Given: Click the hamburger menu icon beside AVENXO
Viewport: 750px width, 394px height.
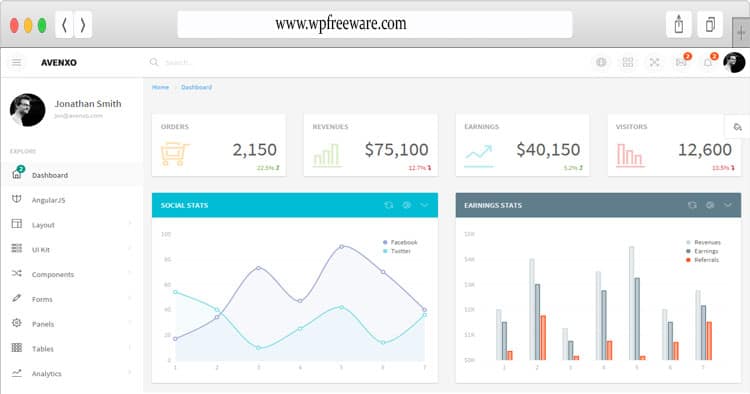Looking at the screenshot, I should pos(16,63).
